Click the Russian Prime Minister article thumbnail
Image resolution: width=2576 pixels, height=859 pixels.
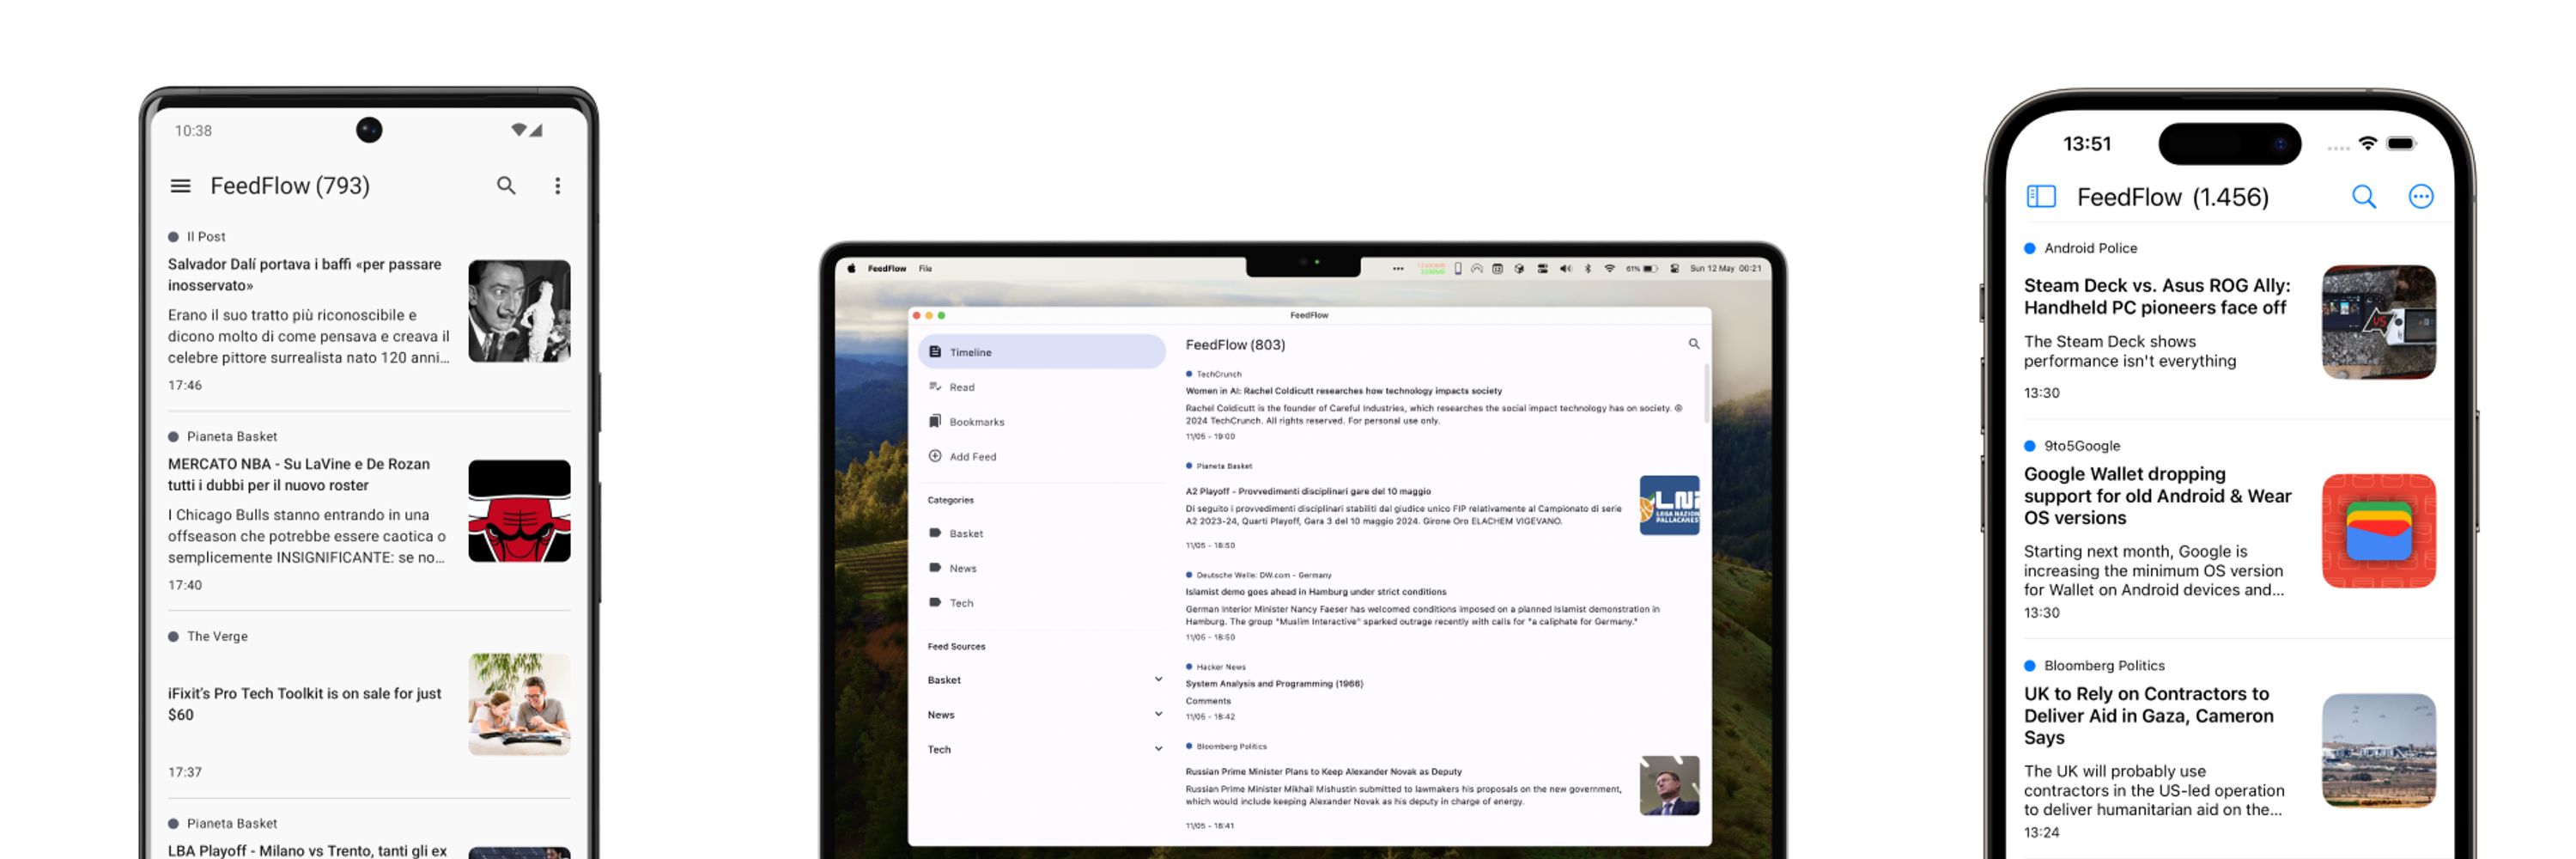(x=1669, y=785)
